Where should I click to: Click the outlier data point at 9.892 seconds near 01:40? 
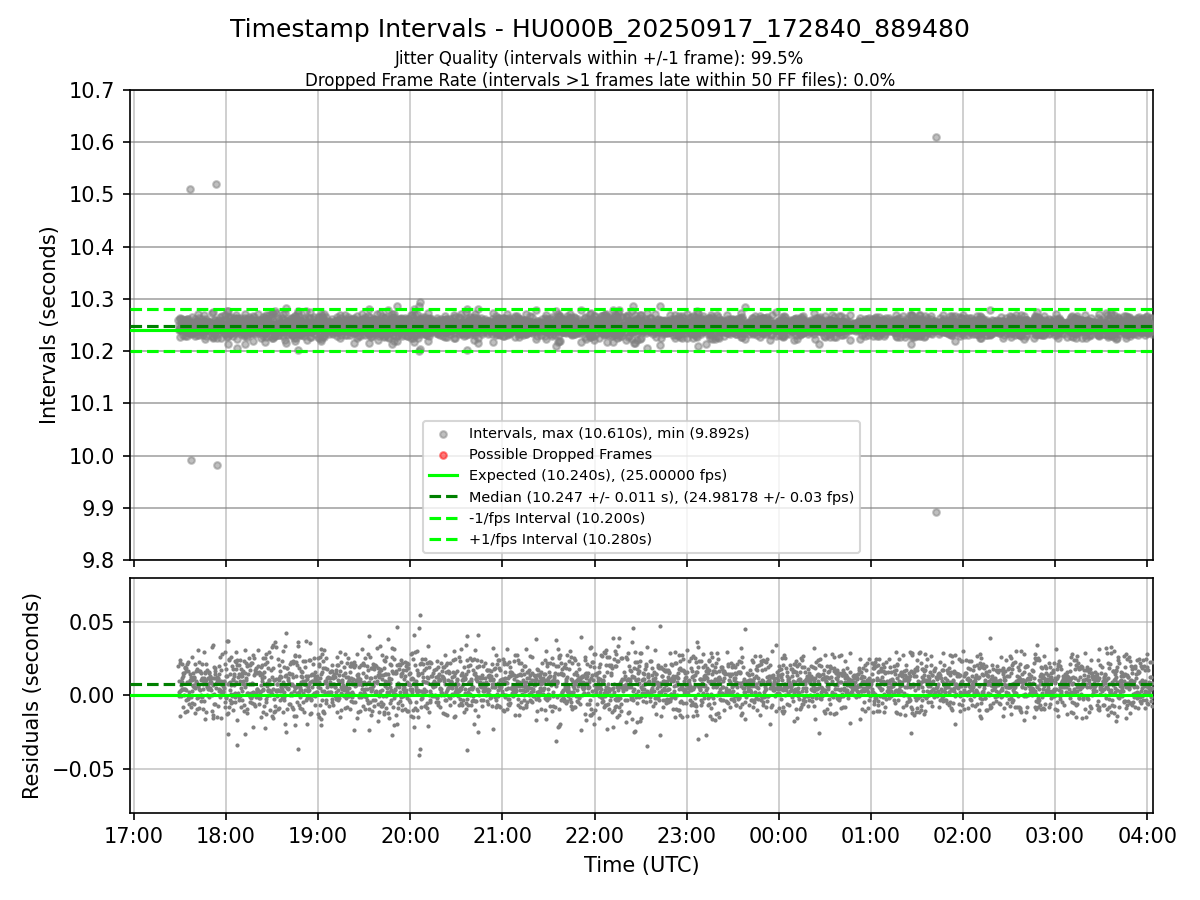click(x=936, y=512)
